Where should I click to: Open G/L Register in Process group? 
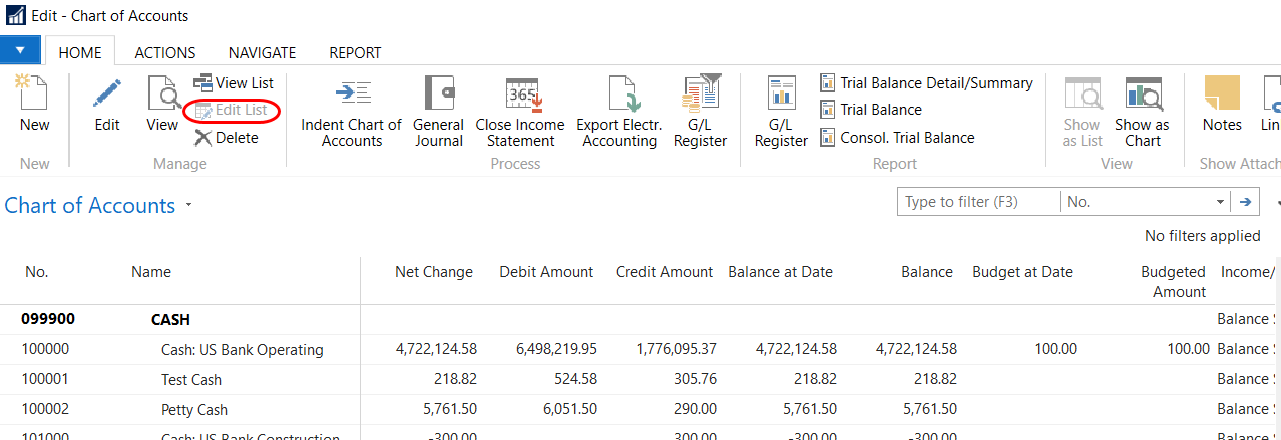tap(700, 94)
